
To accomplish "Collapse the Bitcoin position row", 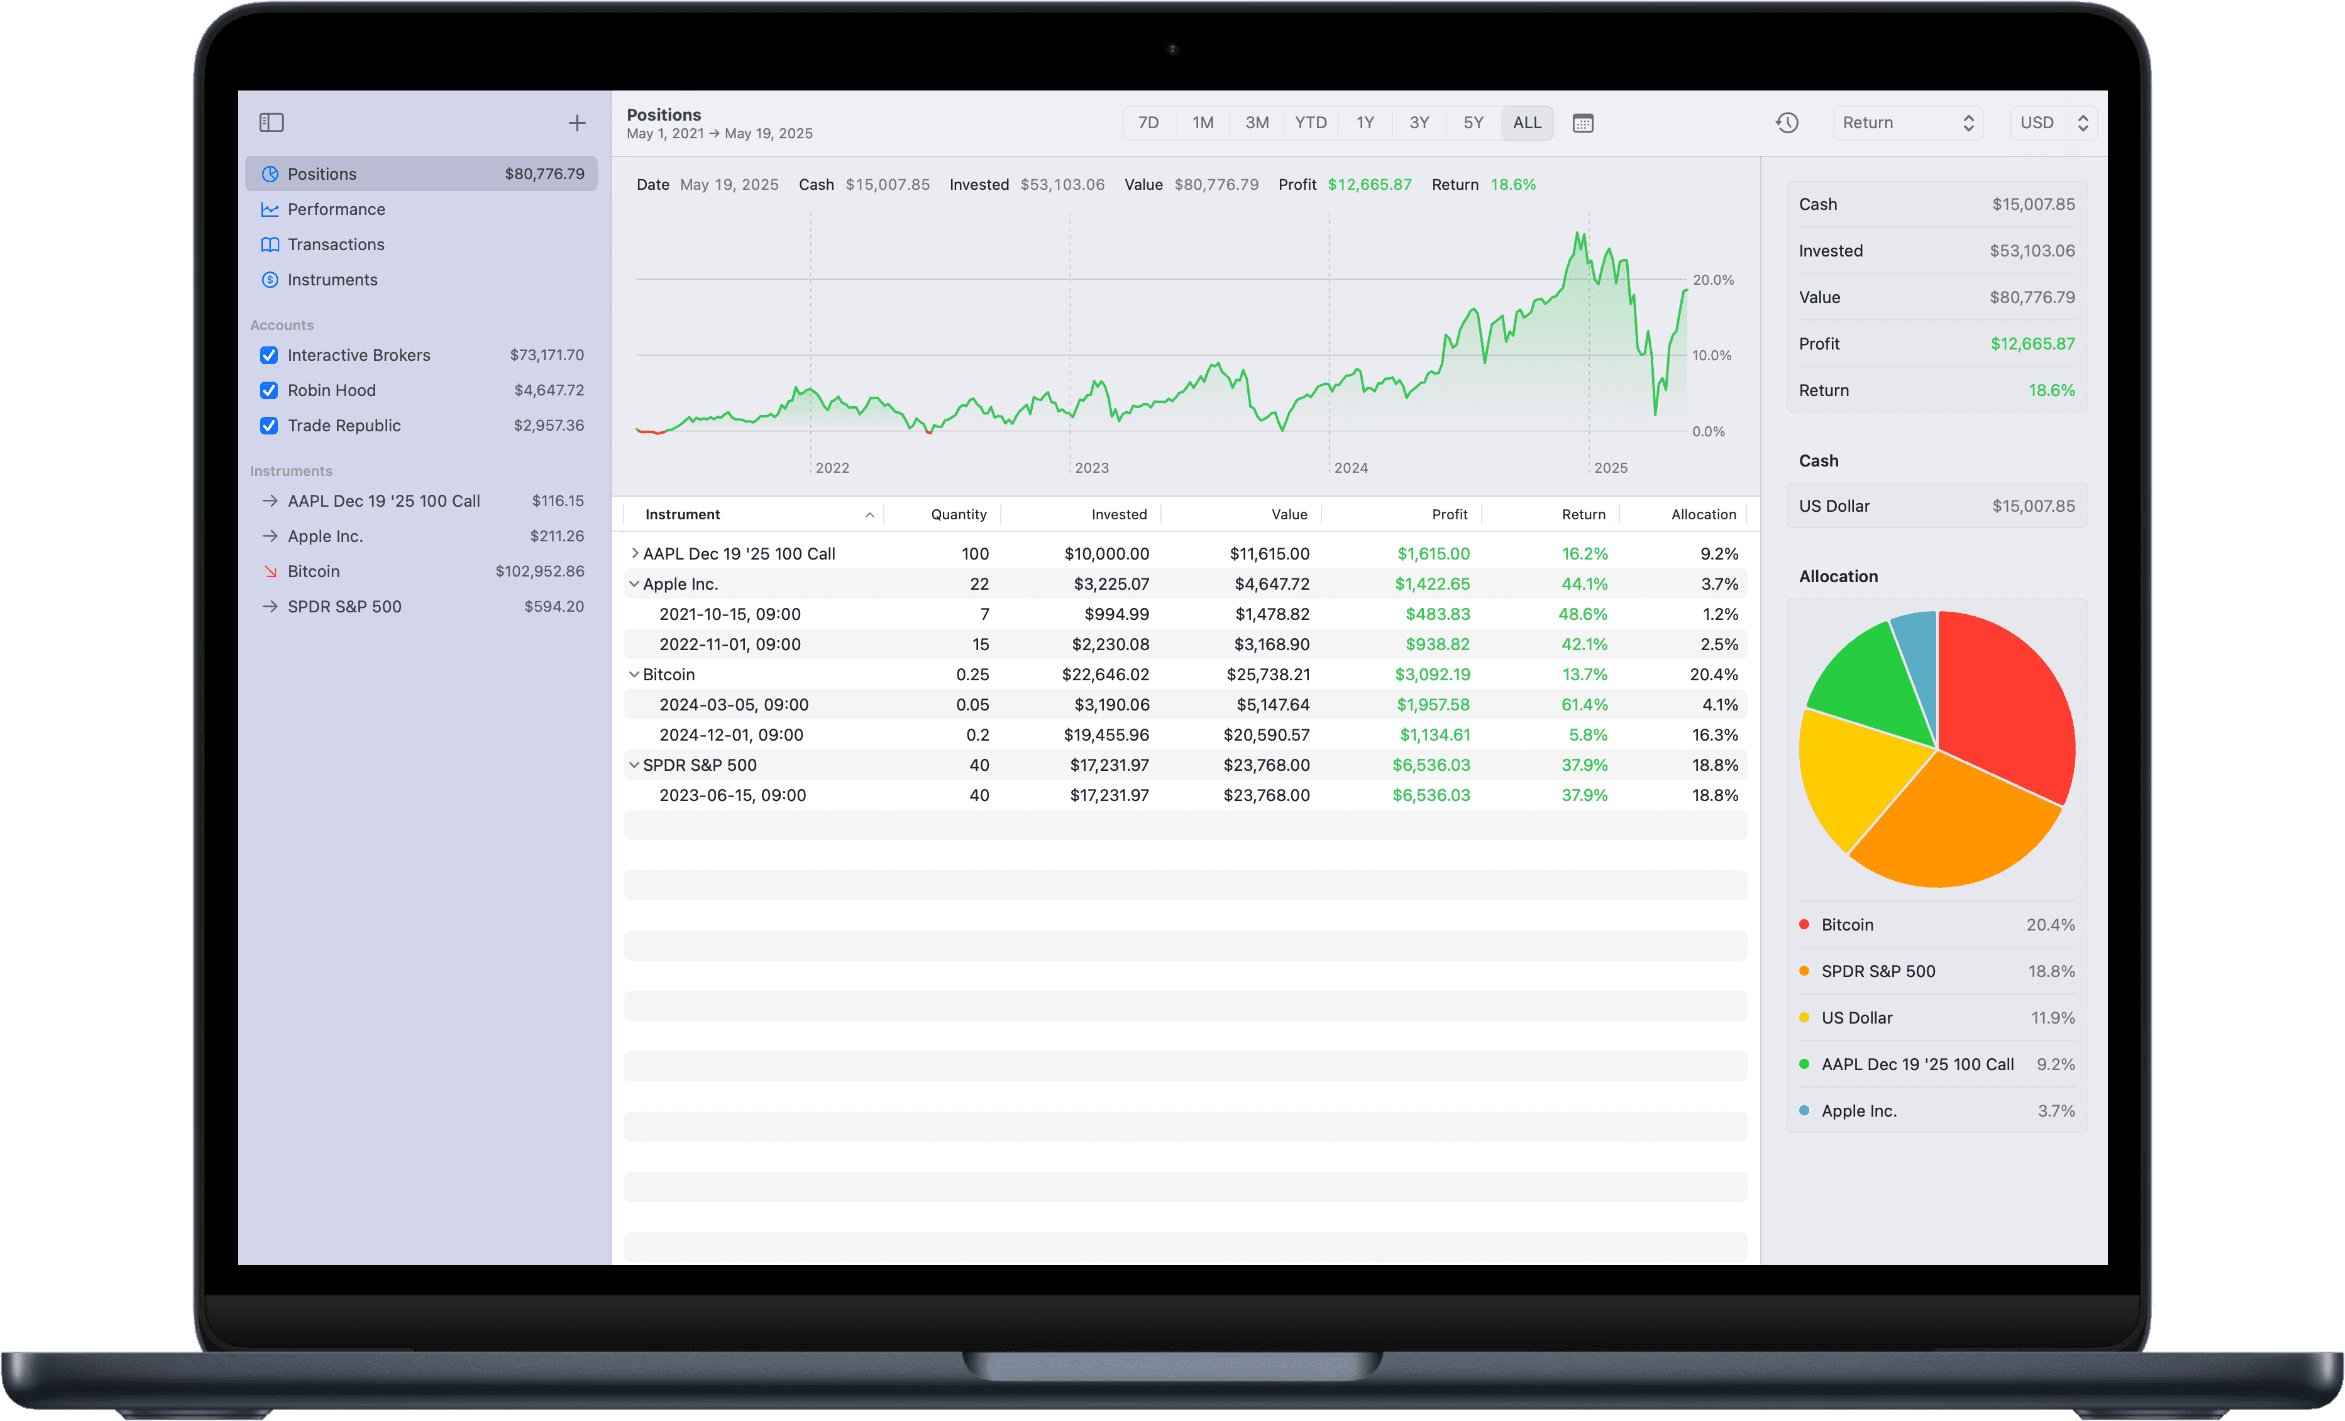I will pyautogui.click(x=634, y=674).
